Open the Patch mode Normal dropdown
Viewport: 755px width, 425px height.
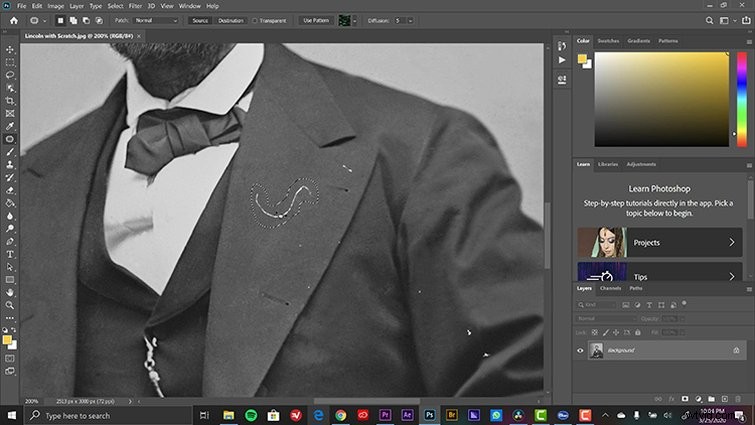click(156, 21)
